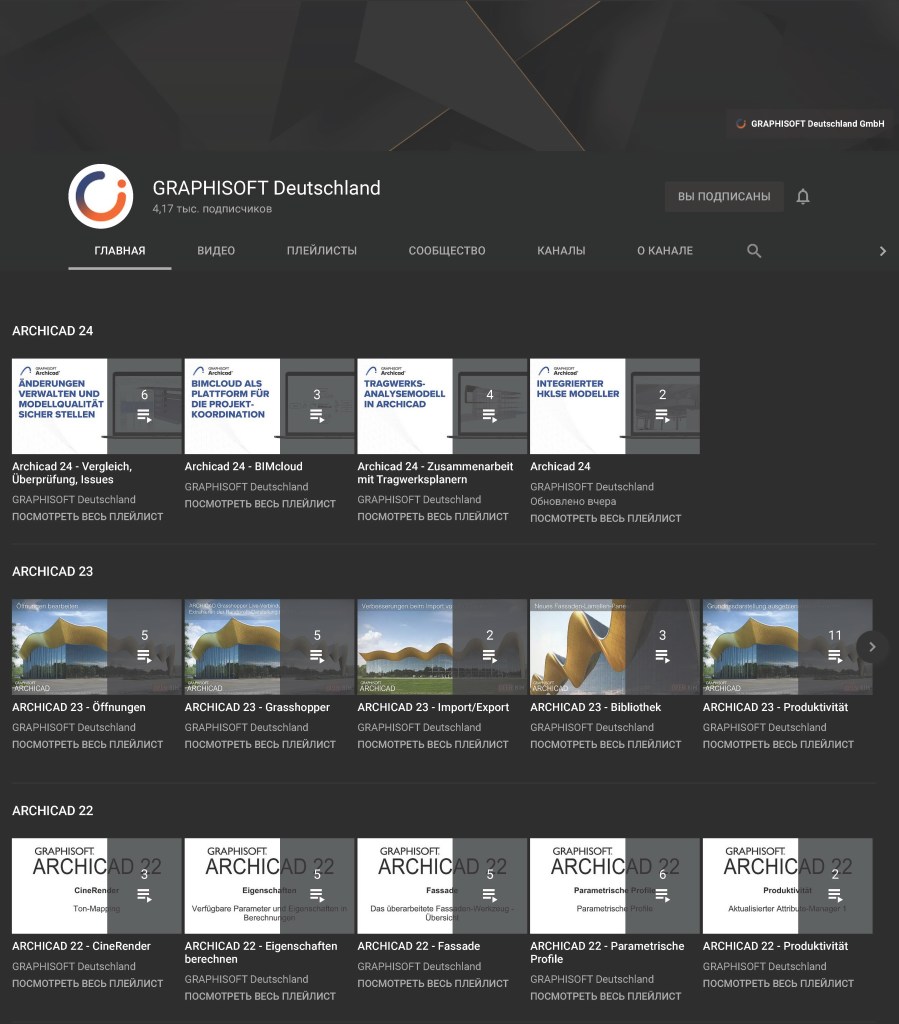Toggle the ВЫ ПОДПИСАНЫ subscription button
The width and height of the screenshot is (899, 1024).
coord(724,197)
